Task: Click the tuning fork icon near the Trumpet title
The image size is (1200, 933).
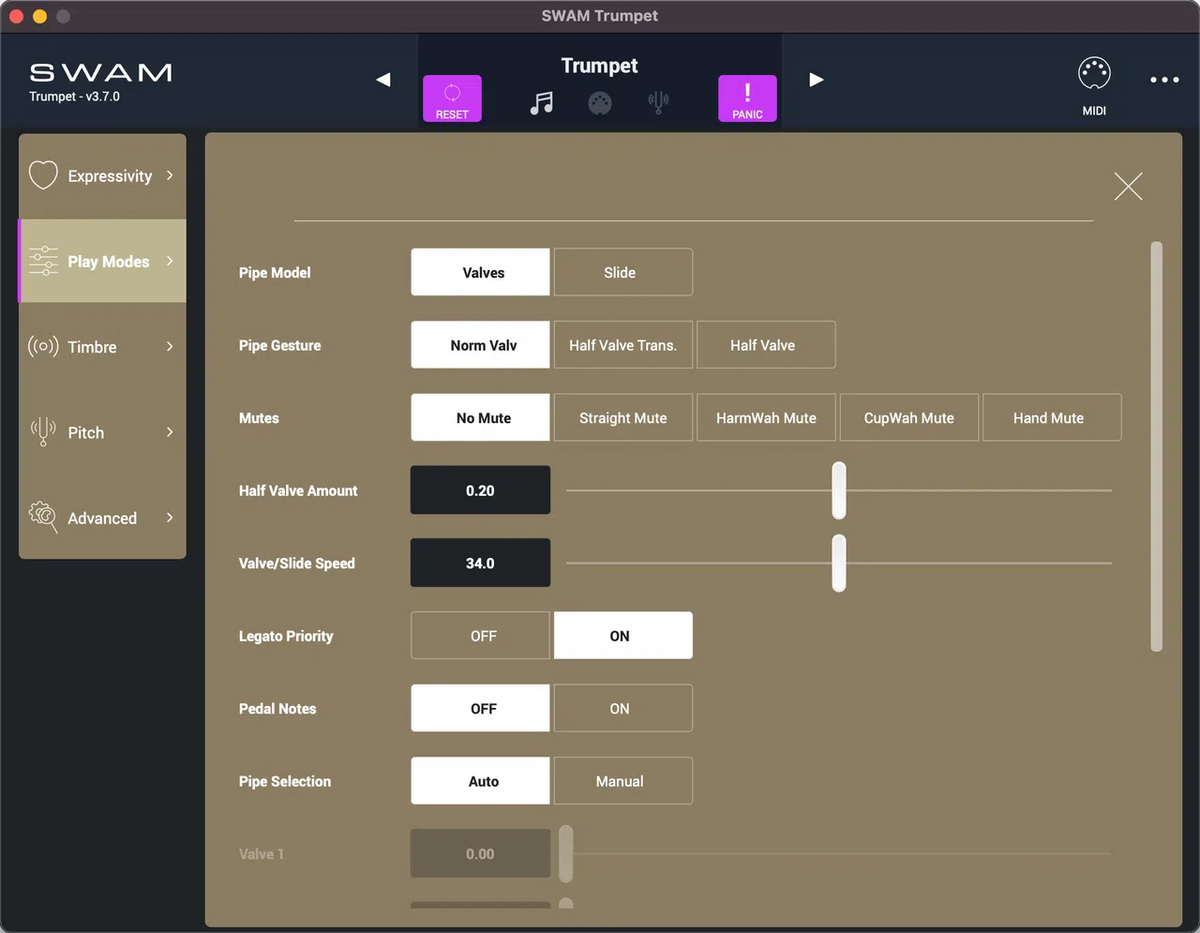Action: click(x=658, y=103)
